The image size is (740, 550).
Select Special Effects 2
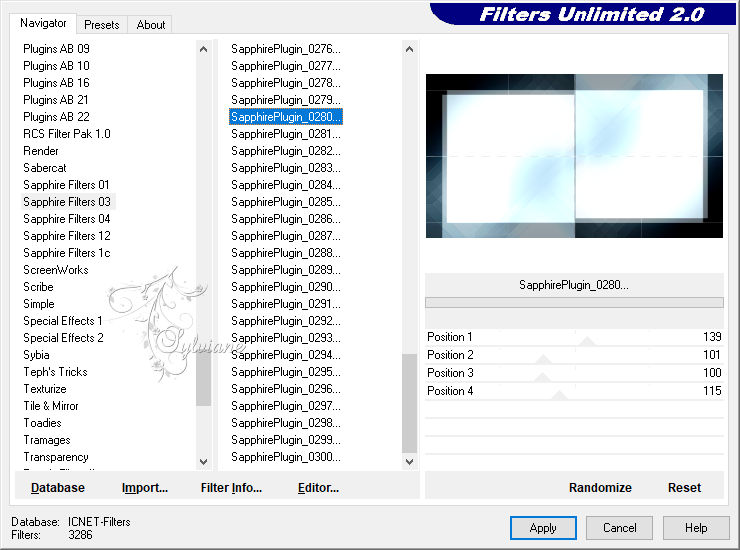point(63,338)
